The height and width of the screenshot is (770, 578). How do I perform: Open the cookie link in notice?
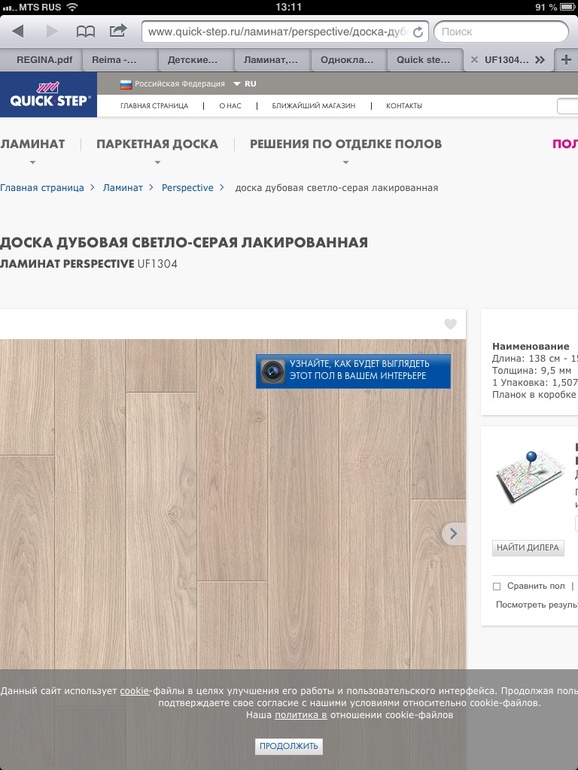pos(134,690)
